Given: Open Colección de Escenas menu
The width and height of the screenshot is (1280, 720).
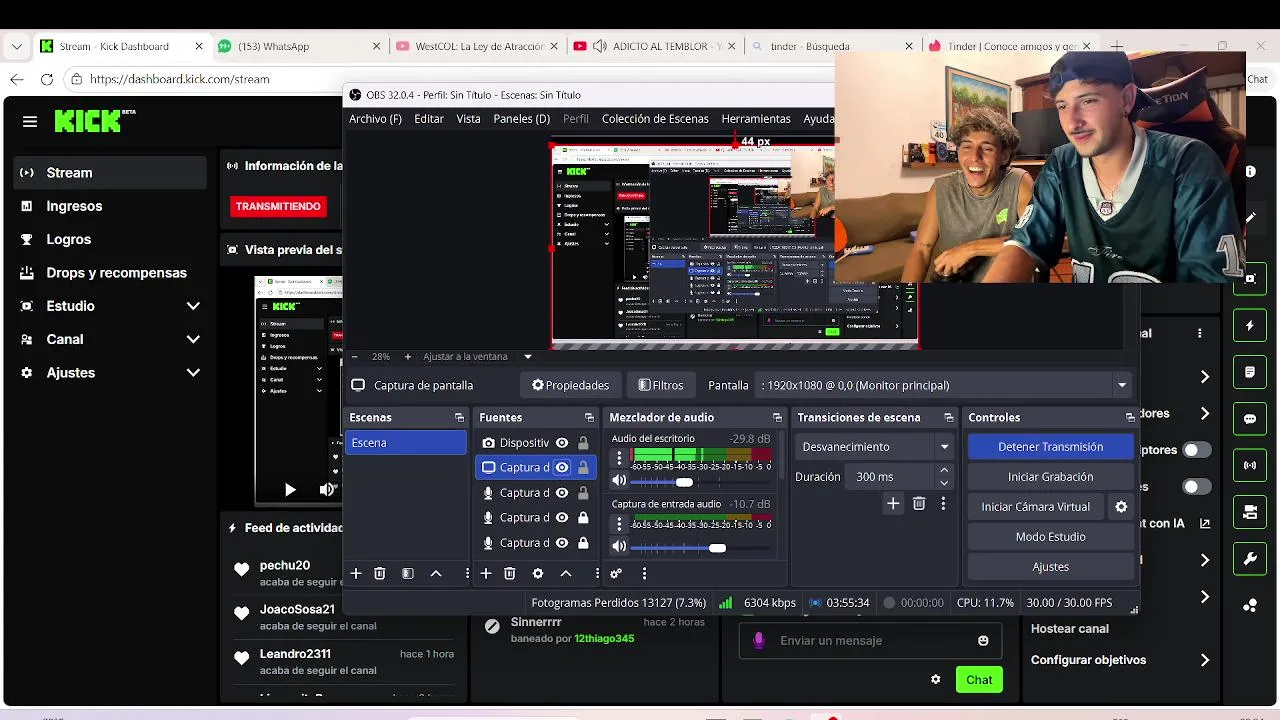Looking at the screenshot, I should click(655, 118).
